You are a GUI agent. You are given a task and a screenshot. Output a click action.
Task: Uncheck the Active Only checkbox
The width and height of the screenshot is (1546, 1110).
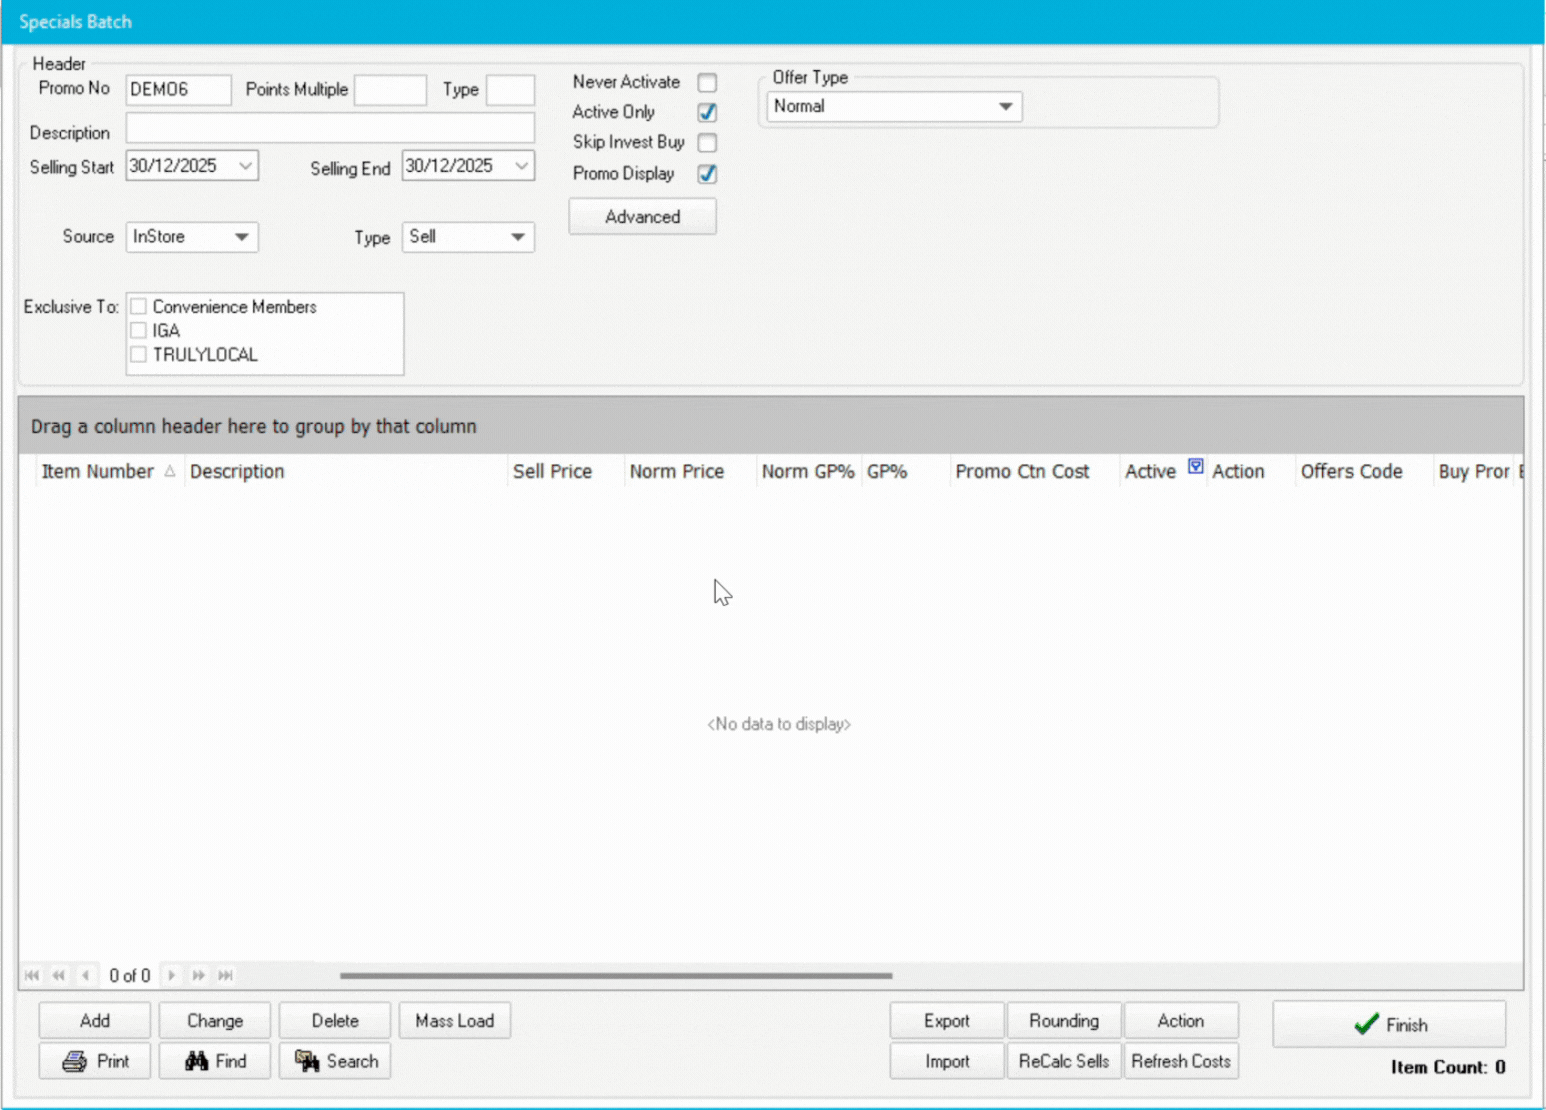(707, 113)
